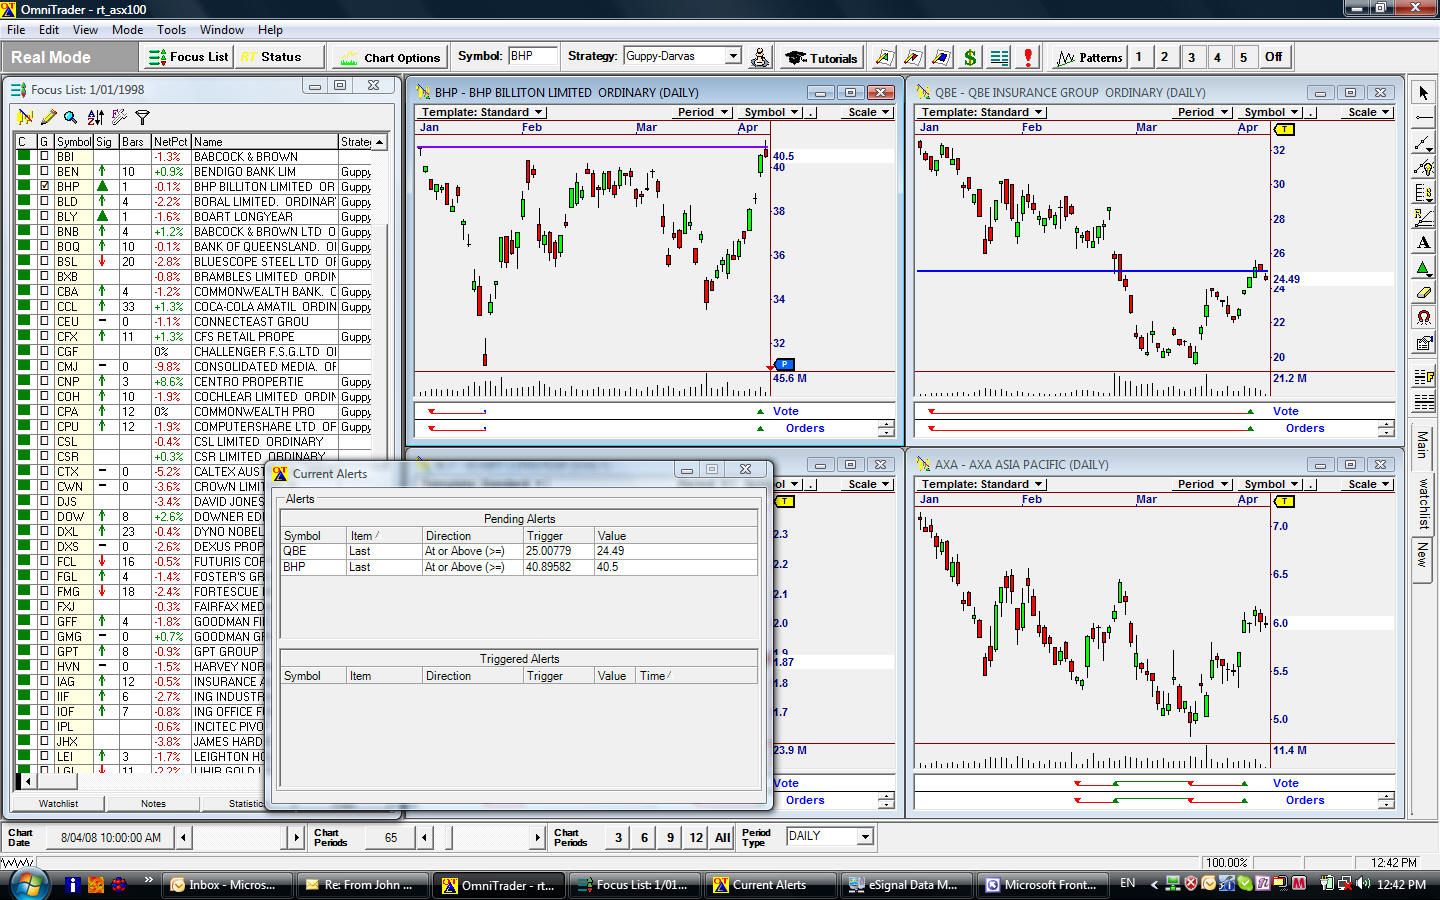This screenshot has height=900, width=1440.
Task: Tick the G checkbox for BLD row
Action: [44, 201]
